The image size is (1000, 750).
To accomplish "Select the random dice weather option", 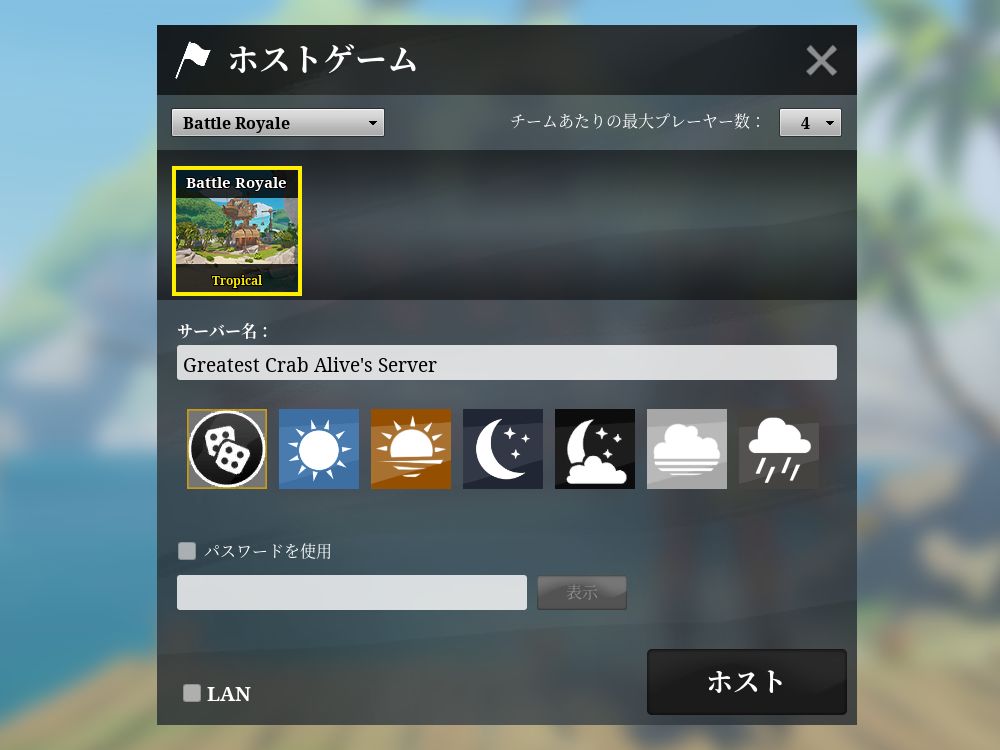I will (226, 449).
